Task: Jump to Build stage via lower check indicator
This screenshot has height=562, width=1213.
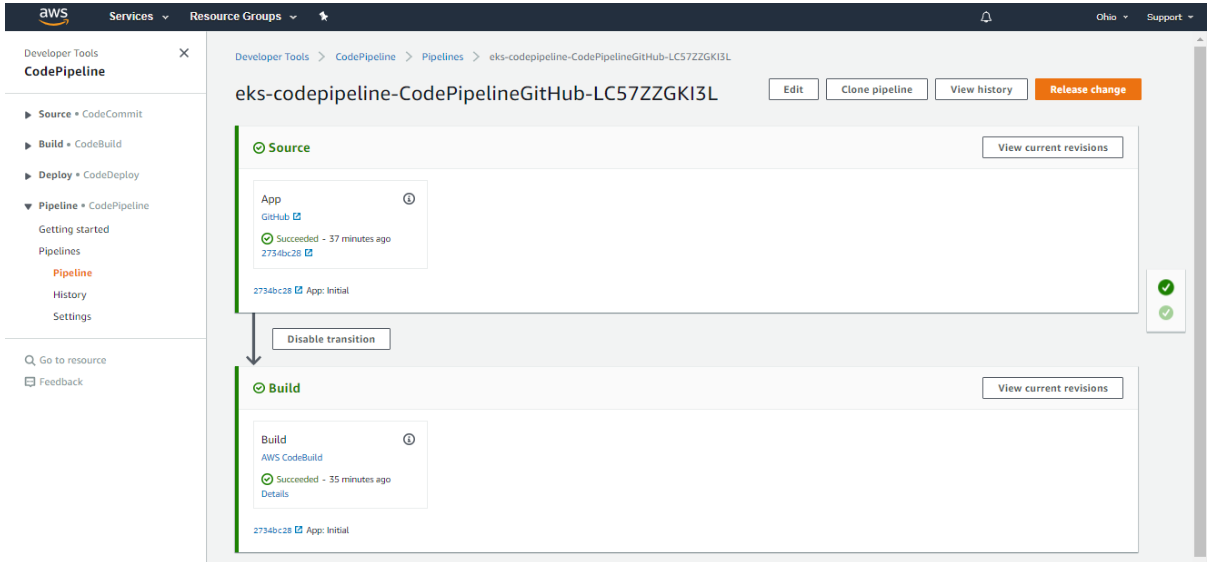Action: tap(1165, 312)
